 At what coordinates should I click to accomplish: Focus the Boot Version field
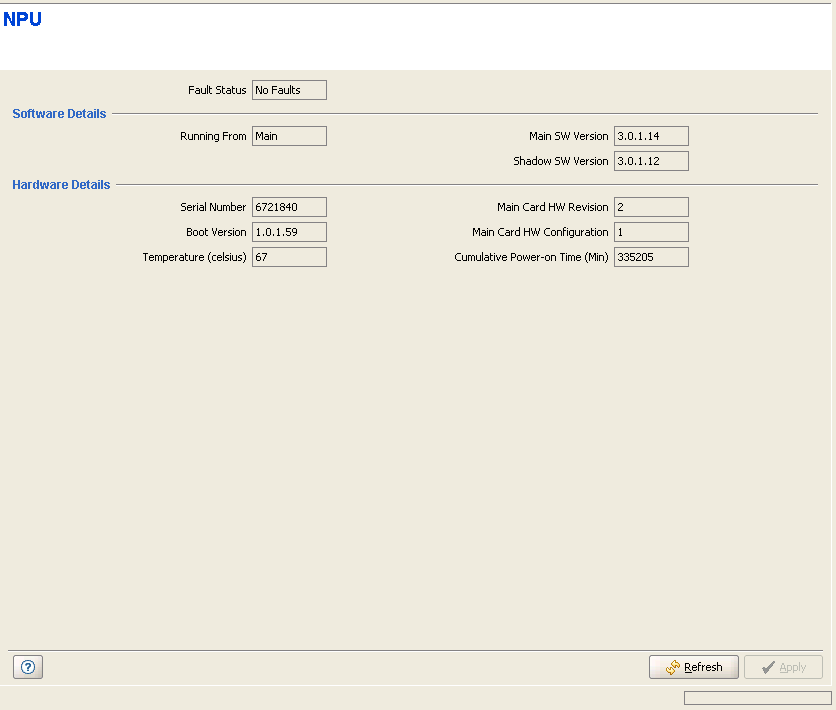tap(289, 232)
